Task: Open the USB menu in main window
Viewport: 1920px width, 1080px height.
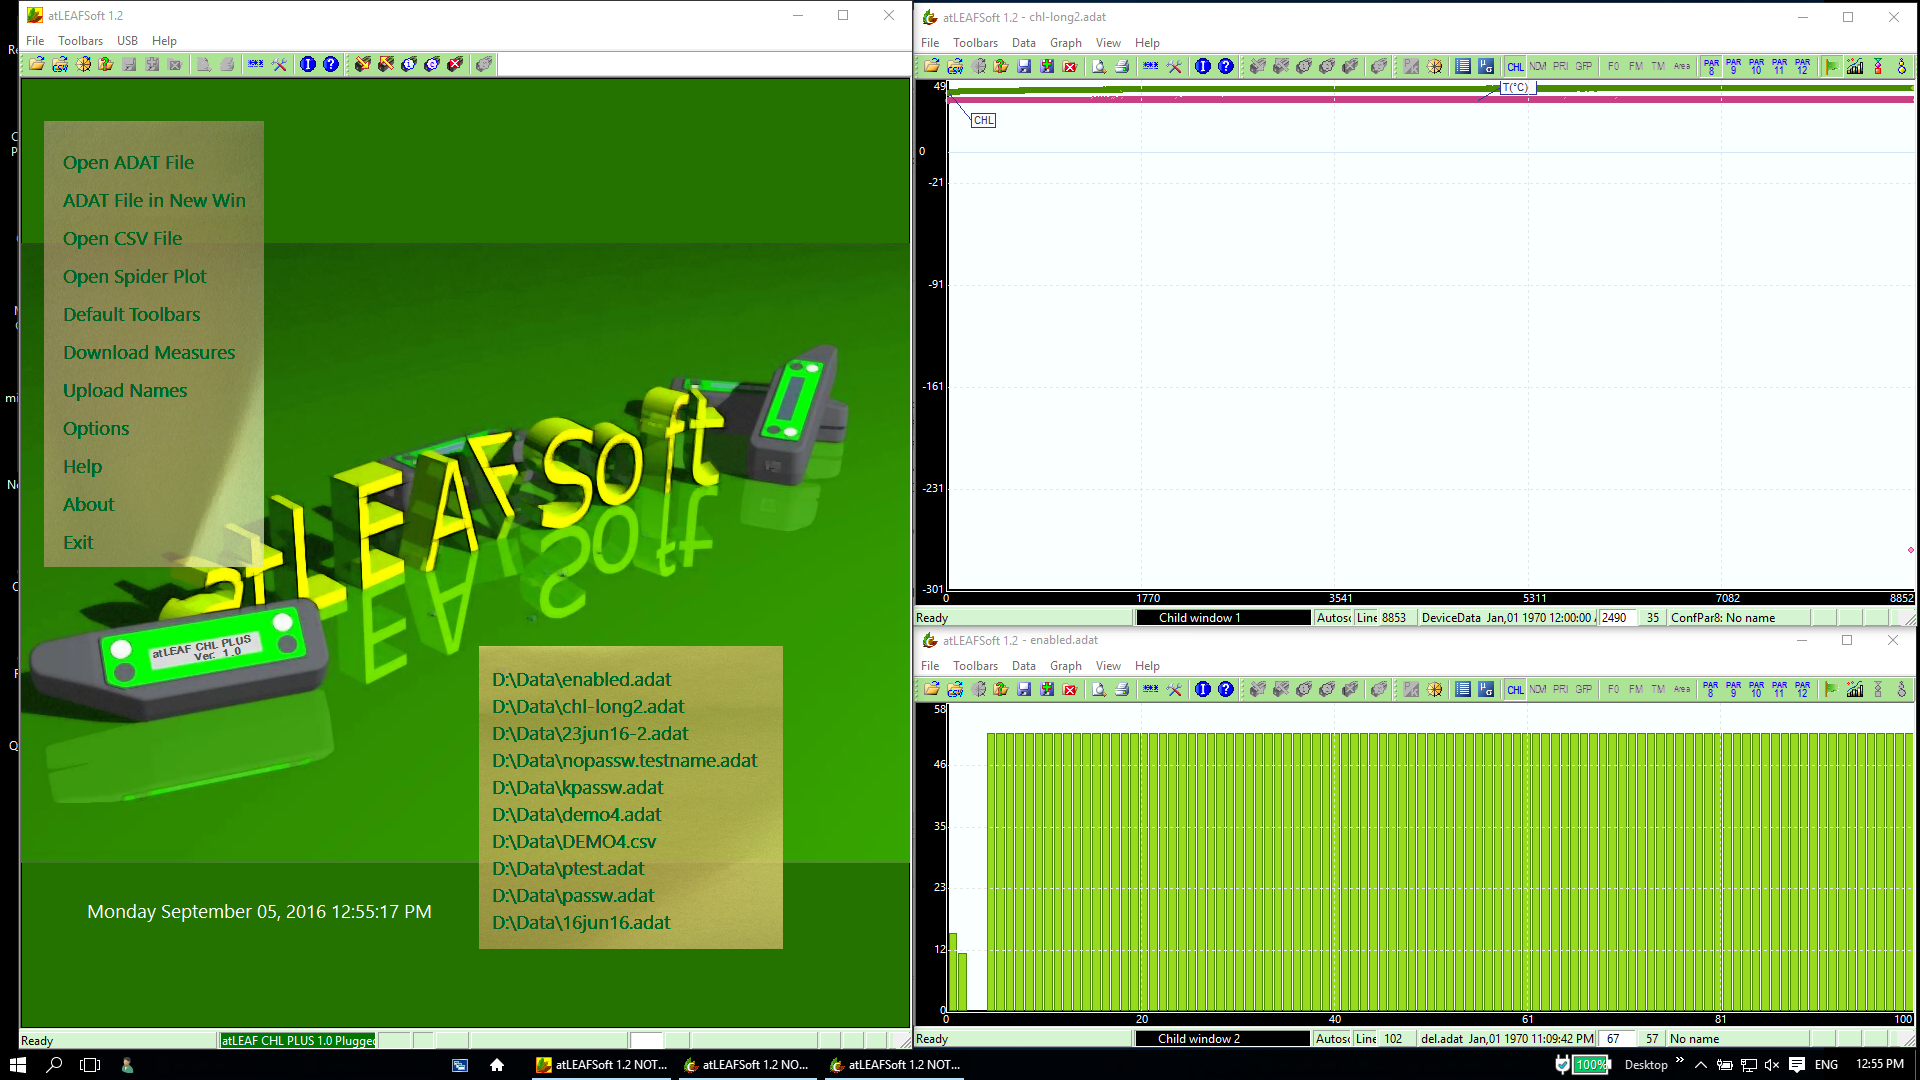Action: [x=127, y=41]
